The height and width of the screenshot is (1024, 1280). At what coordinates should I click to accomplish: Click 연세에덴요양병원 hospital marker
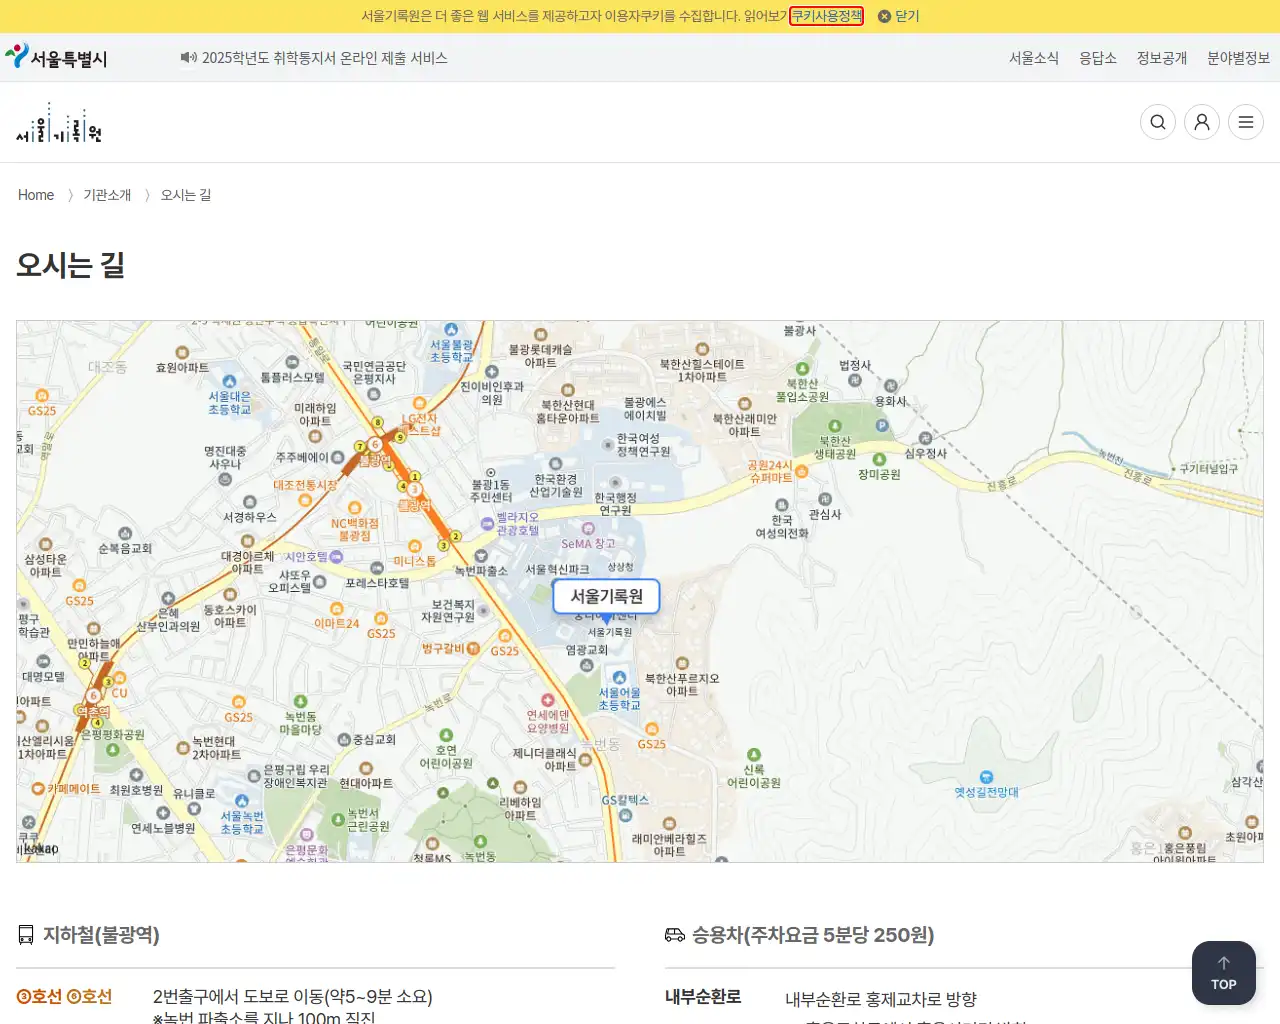(x=547, y=714)
